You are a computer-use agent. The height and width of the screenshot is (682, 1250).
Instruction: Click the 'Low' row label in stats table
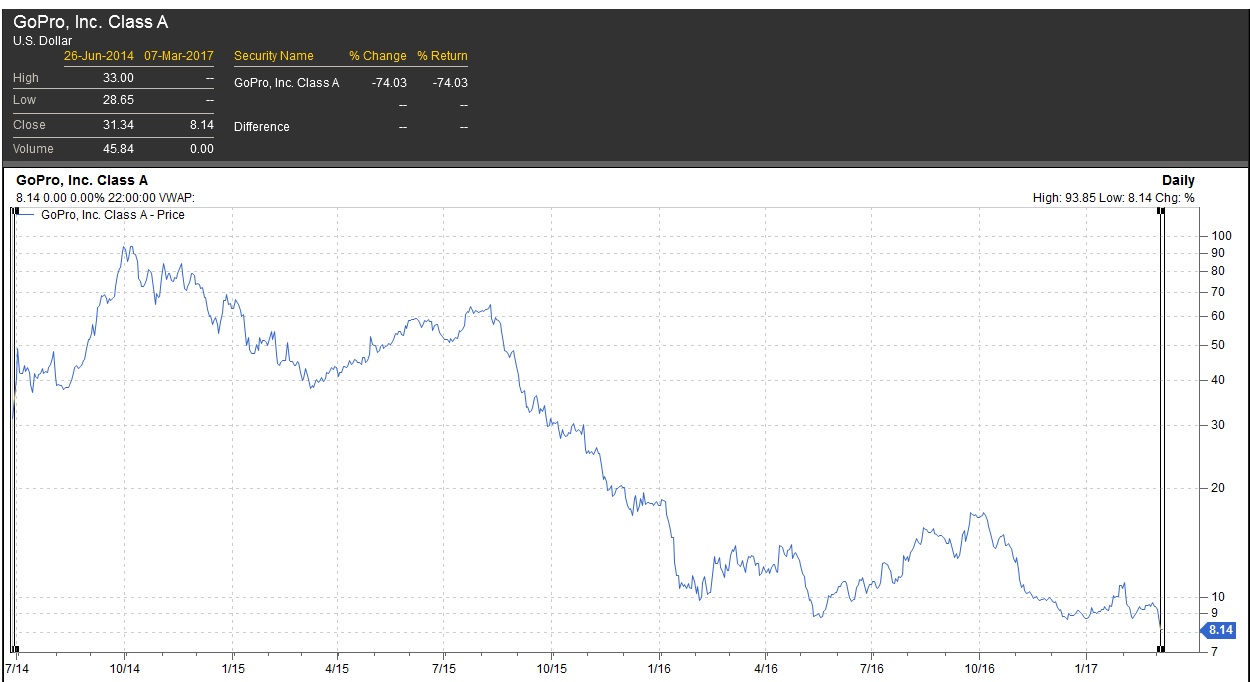25,100
